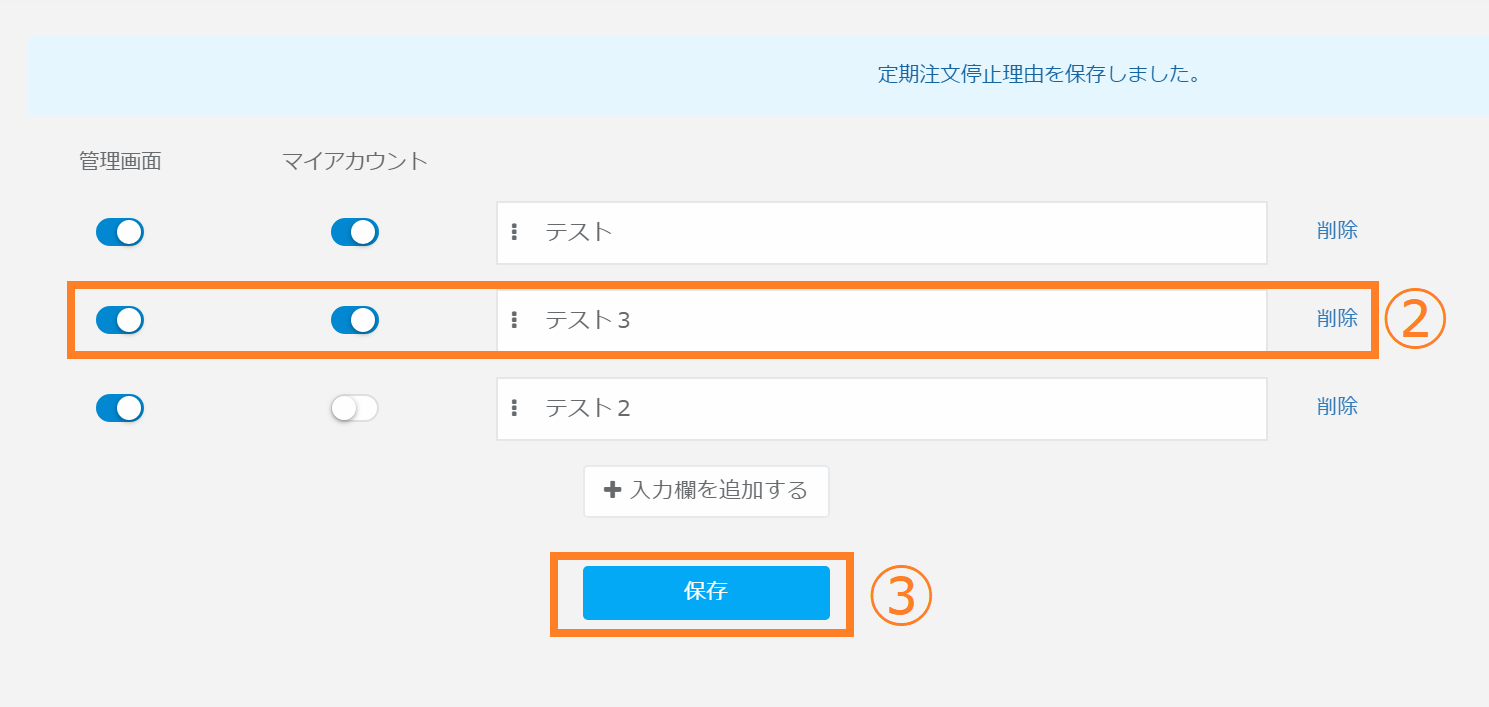Remove the テスト2 entry via the 削除 link
Viewport: 1489px width, 707px height.
1337,407
